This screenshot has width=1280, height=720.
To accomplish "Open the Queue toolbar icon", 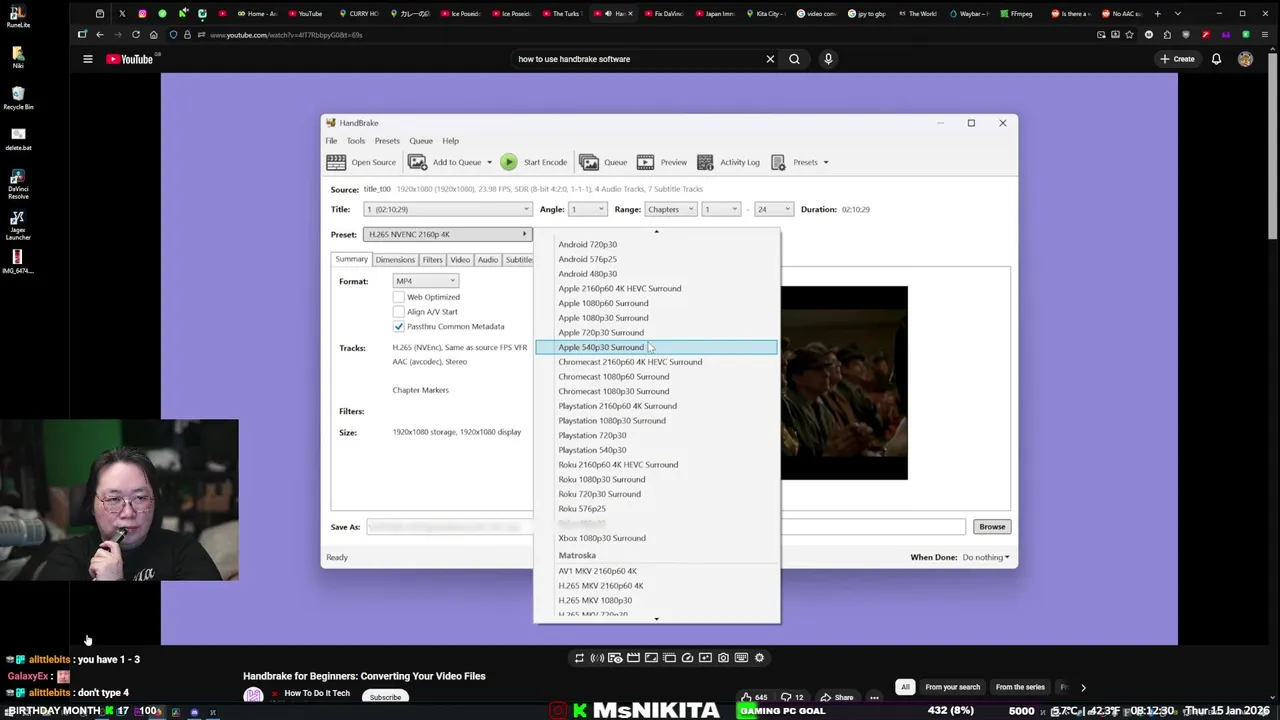I will tap(589, 162).
